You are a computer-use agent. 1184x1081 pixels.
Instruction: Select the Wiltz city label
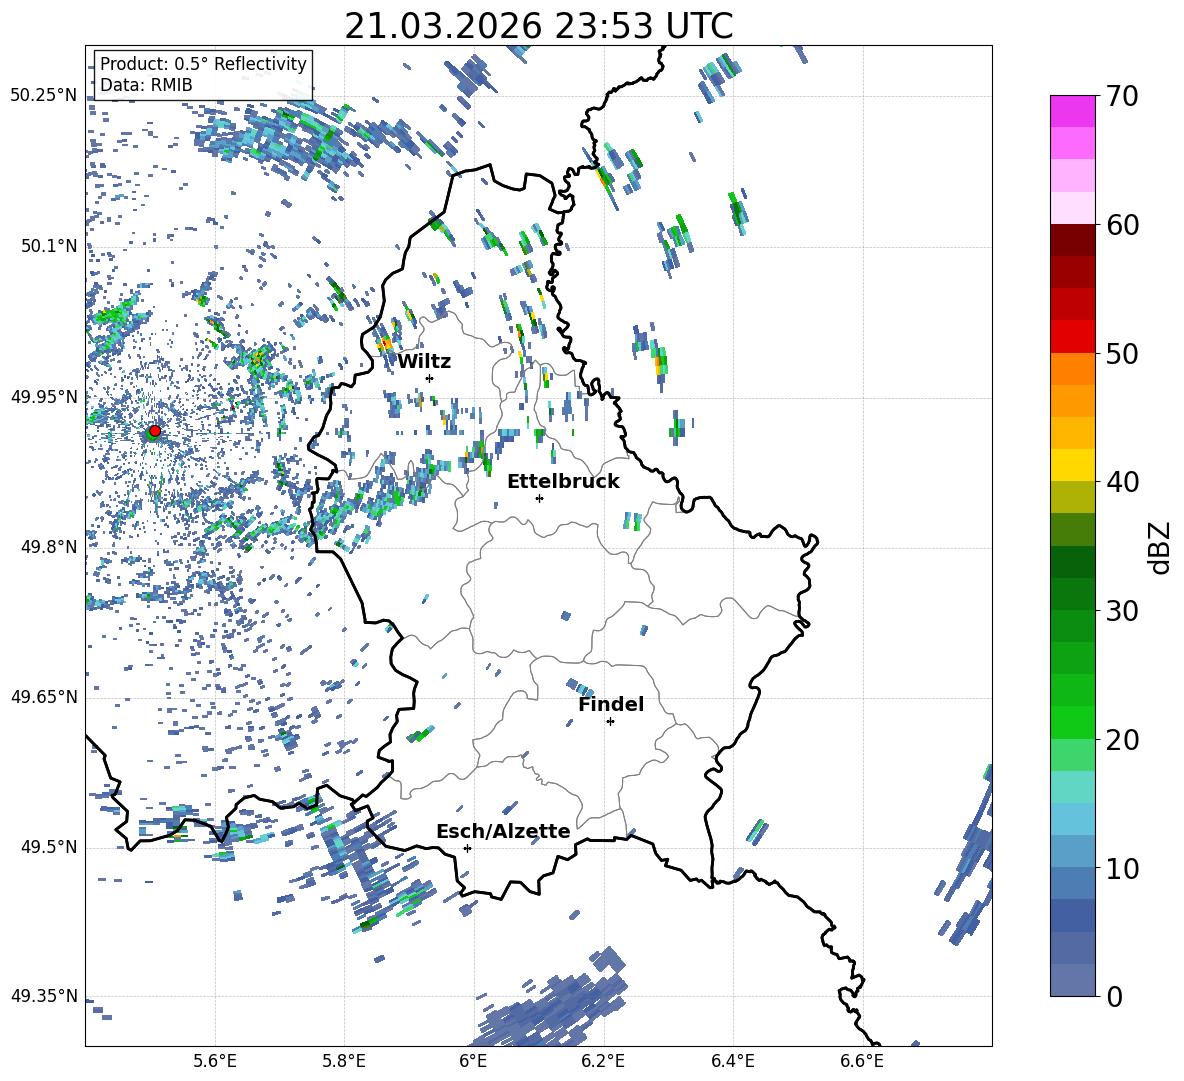point(424,362)
